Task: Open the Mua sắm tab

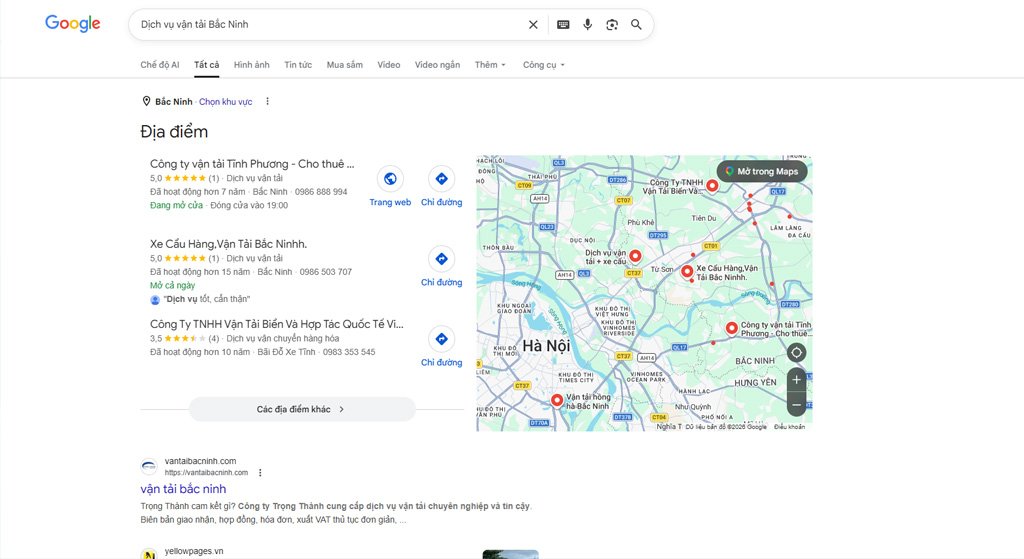Action: [345, 65]
